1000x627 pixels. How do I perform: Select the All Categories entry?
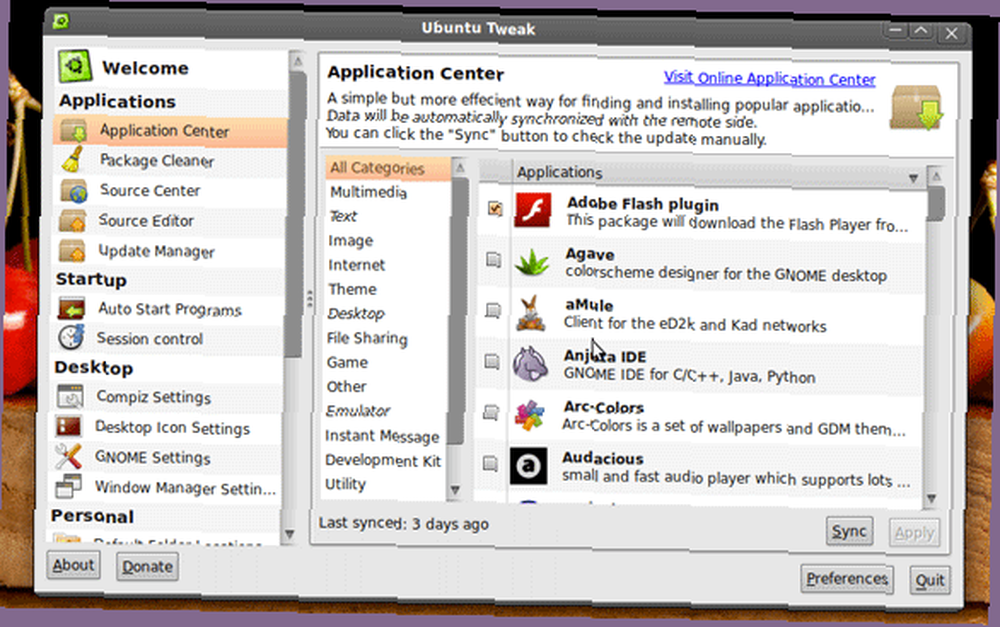(389, 168)
